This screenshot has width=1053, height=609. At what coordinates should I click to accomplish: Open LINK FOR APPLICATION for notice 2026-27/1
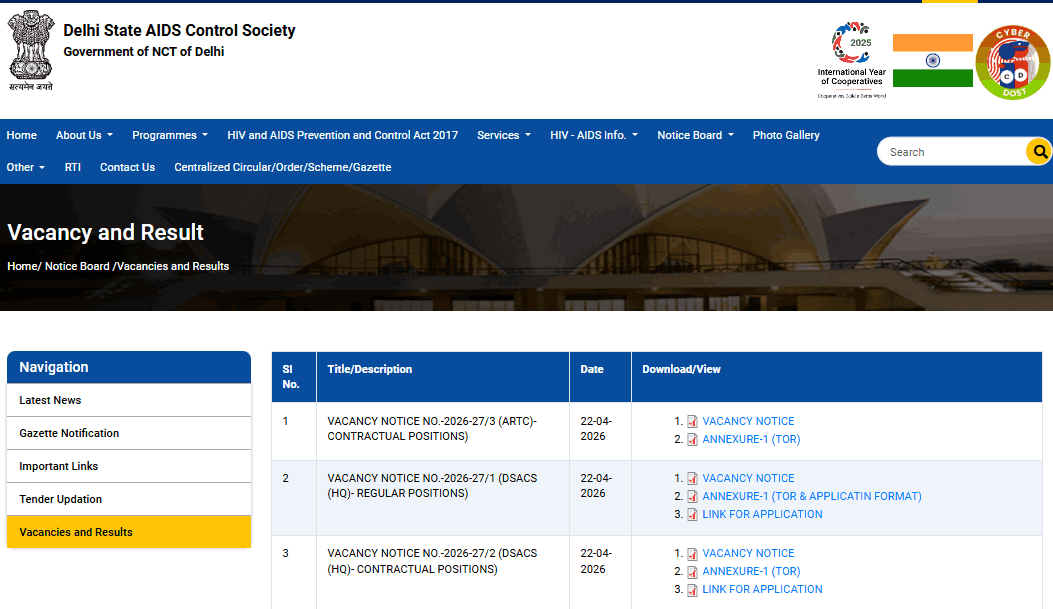click(x=761, y=514)
